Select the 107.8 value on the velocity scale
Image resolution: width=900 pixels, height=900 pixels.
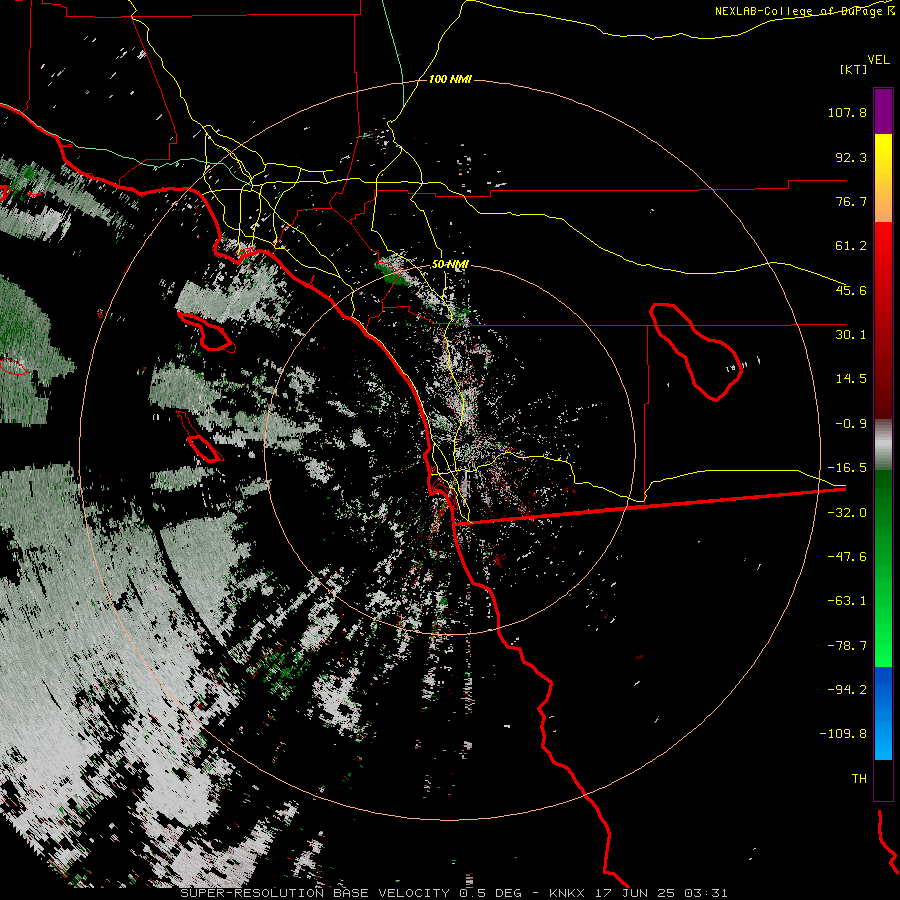click(x=847, y=112)
